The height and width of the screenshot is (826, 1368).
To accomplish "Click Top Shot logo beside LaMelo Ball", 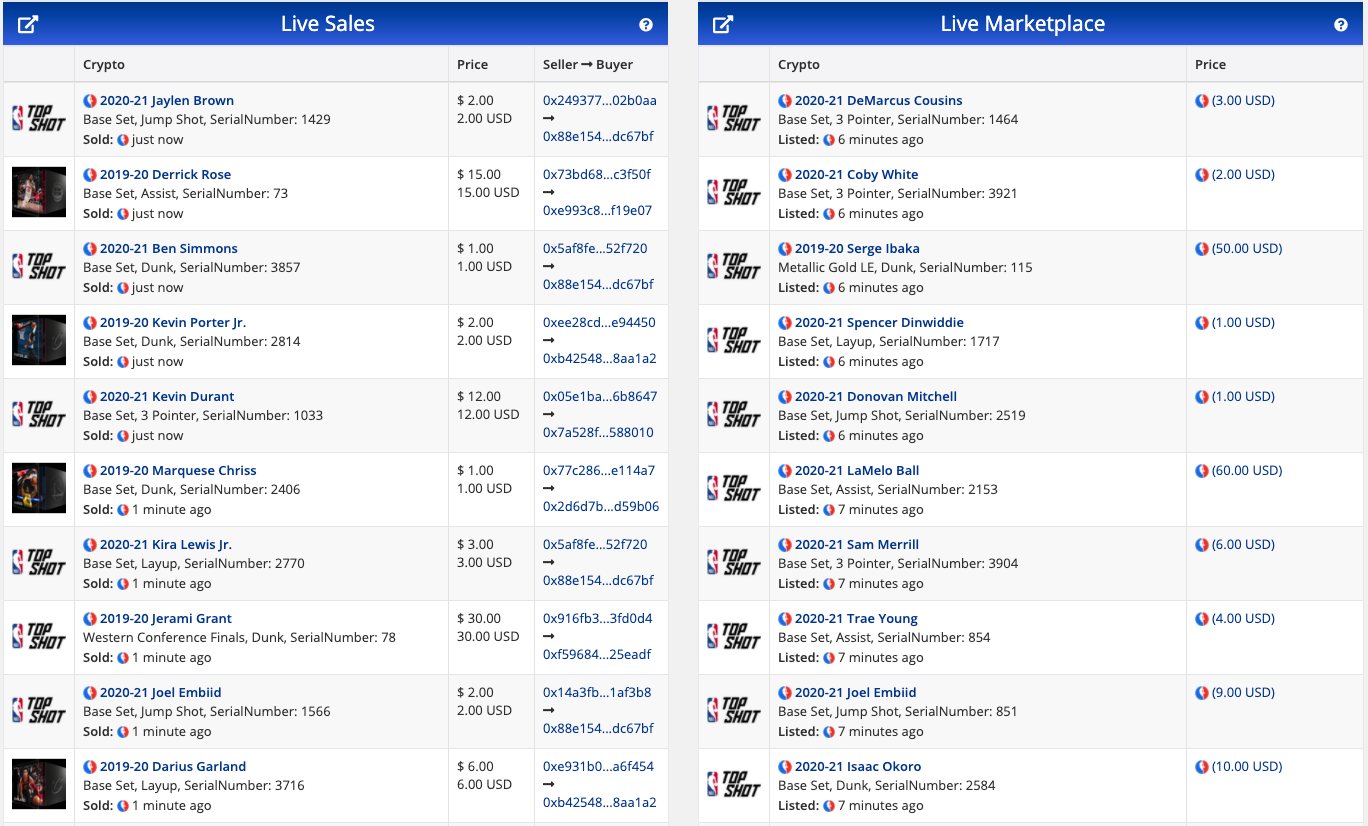I will (734, 488).
